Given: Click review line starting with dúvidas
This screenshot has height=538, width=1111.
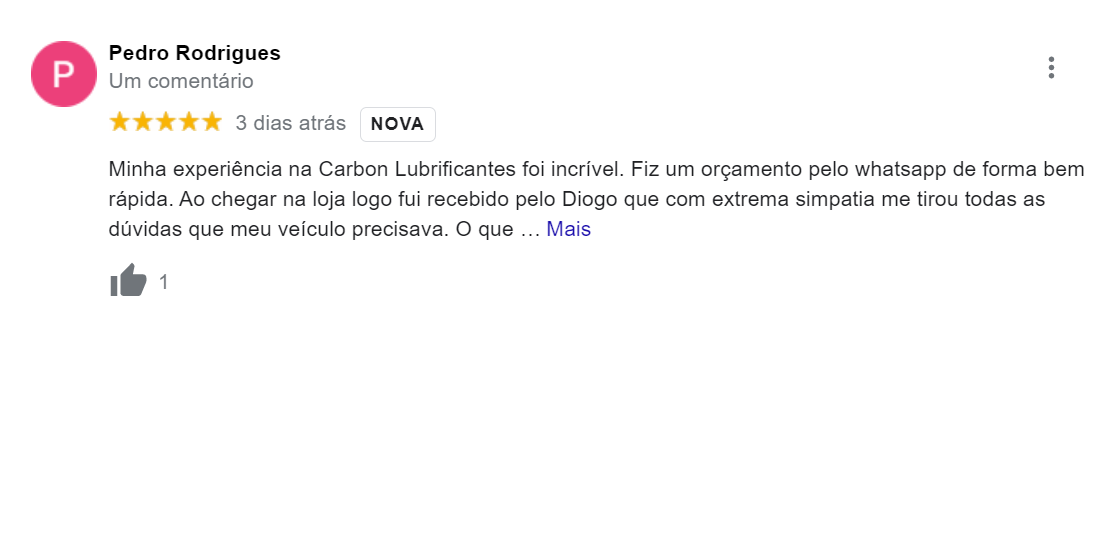Looking at the screenshot, I should 350,229.
